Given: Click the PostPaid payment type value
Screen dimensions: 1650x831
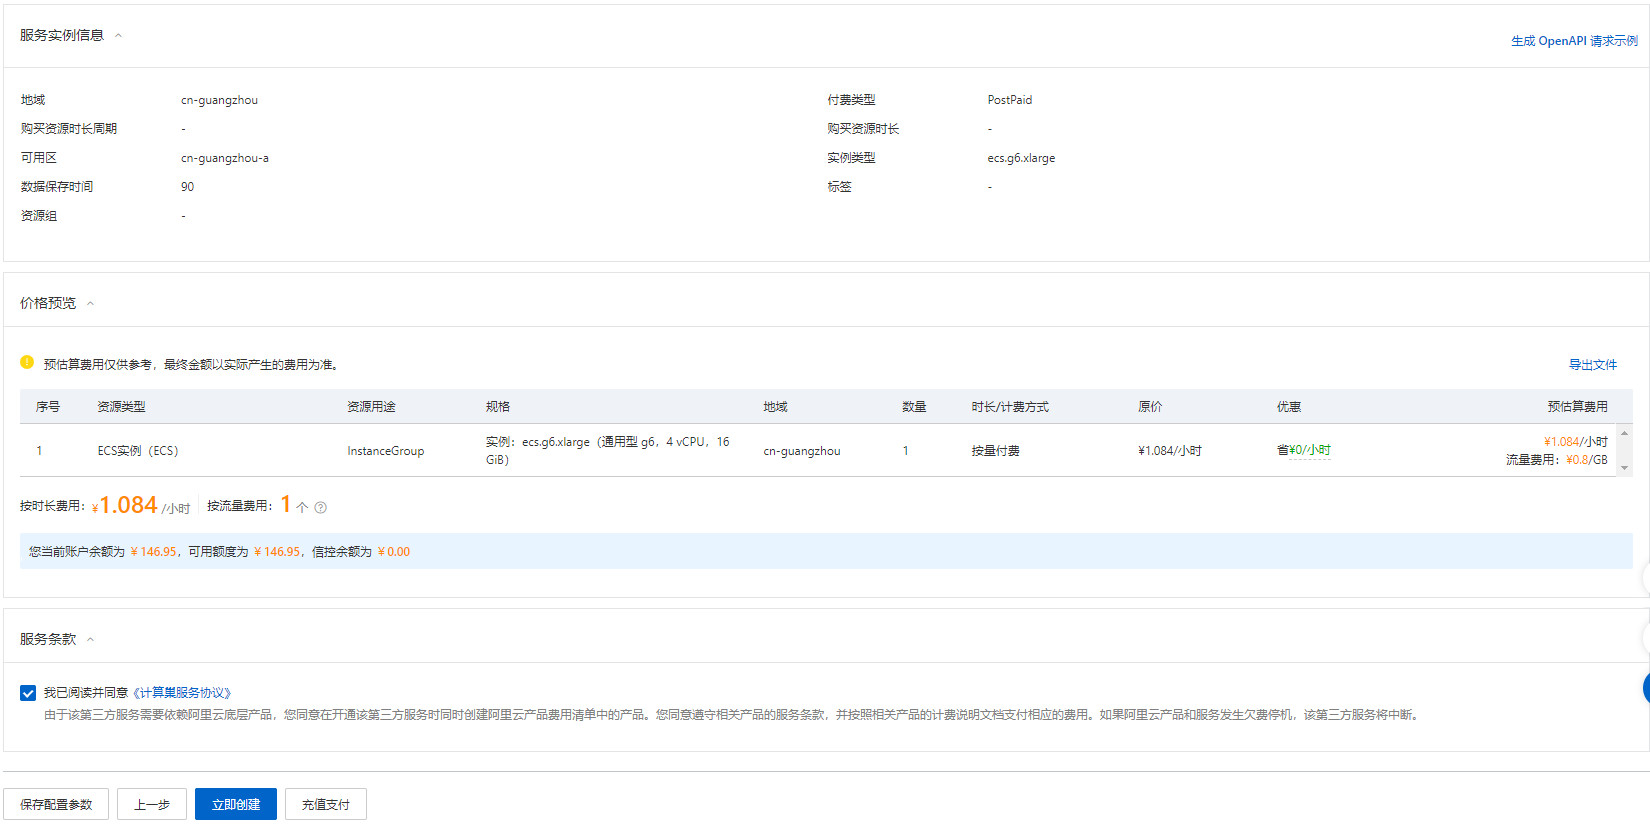Looking at the screenshot, I should click(x=1010, y=100).
